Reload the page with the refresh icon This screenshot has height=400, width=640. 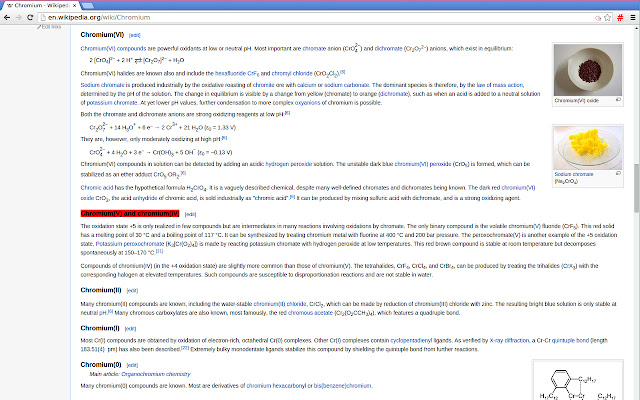pos(30,18)
